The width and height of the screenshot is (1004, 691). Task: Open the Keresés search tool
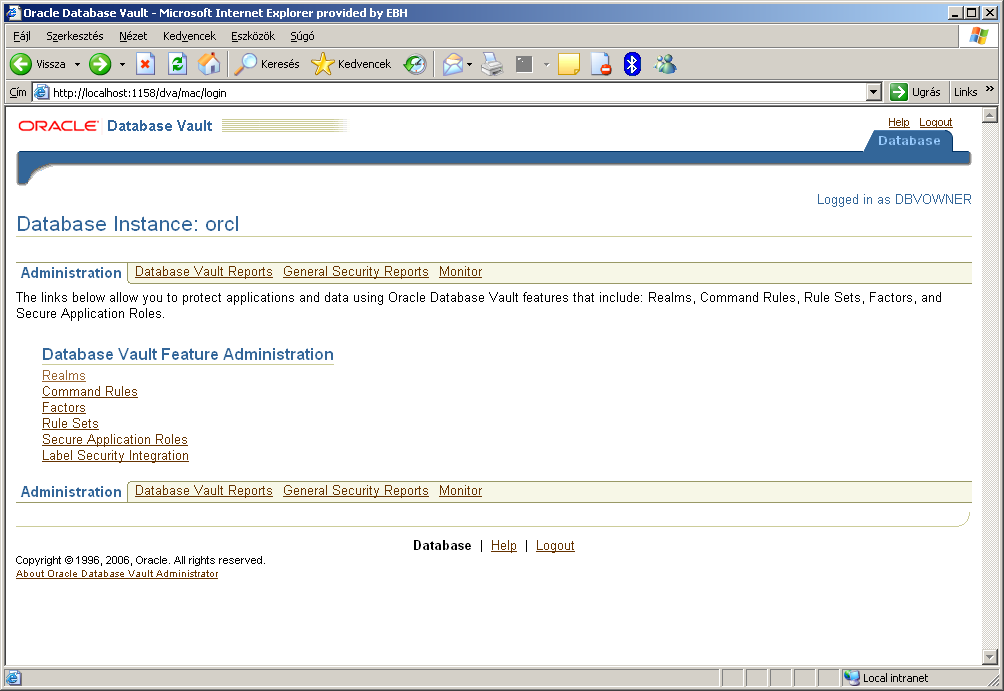(267, 64)
